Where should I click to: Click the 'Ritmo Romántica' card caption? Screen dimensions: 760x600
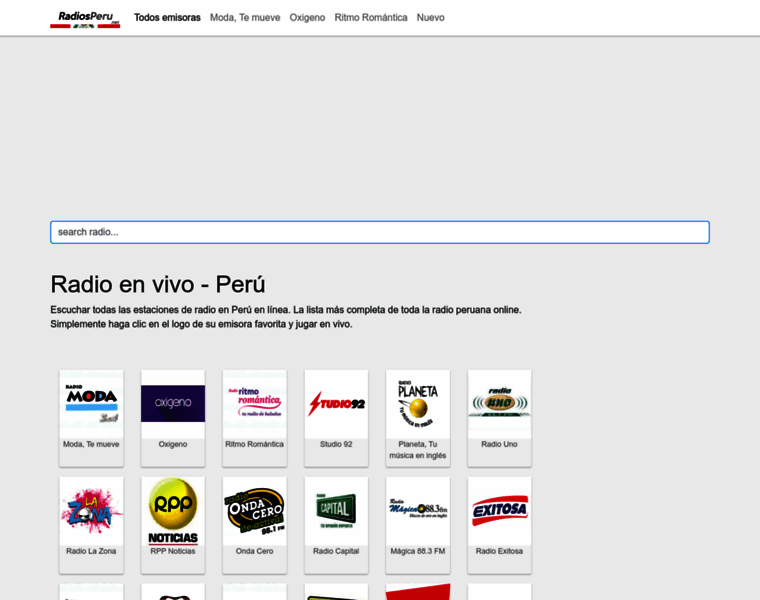coord(254,444)
